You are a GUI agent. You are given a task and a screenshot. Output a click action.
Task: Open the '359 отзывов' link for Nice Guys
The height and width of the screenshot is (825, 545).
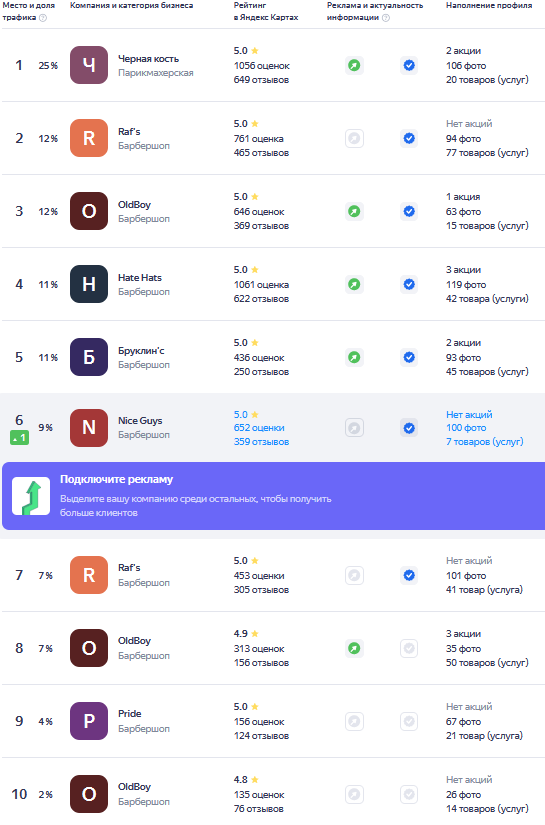pos(261,442)
